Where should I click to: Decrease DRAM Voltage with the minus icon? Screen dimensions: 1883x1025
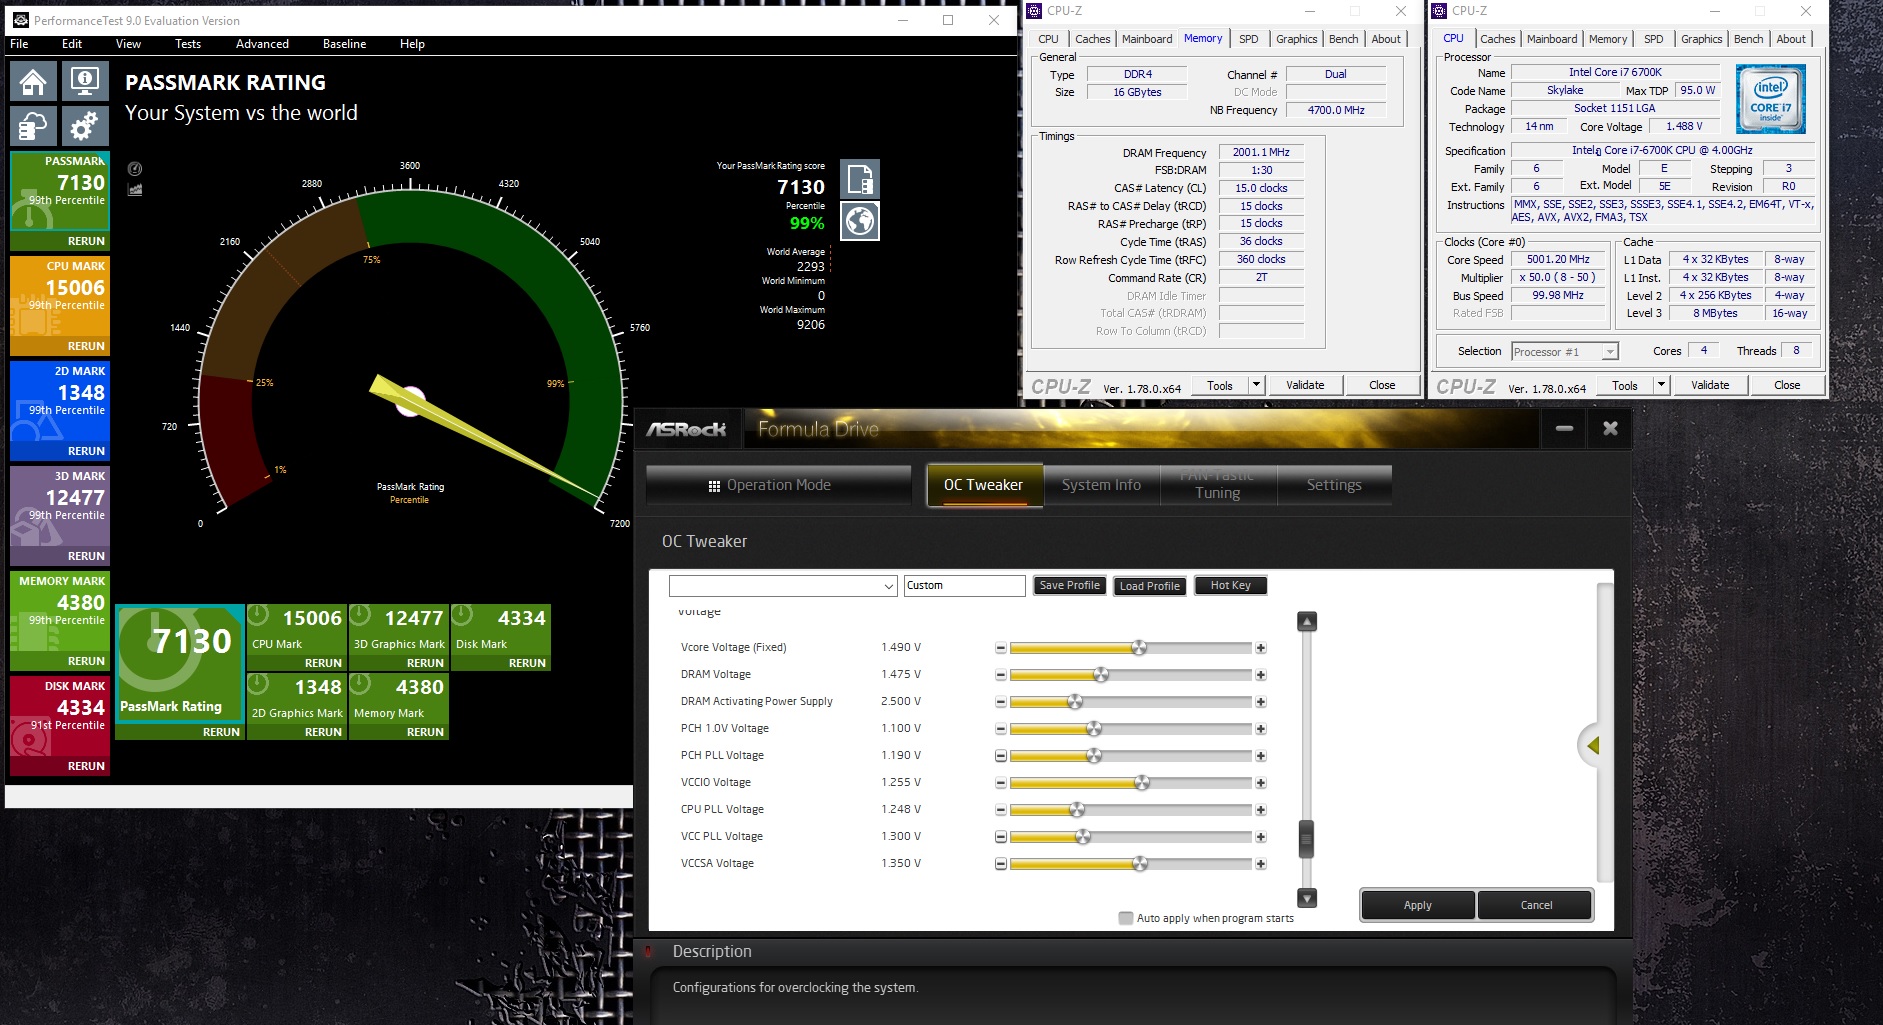tap(1000, 675)
